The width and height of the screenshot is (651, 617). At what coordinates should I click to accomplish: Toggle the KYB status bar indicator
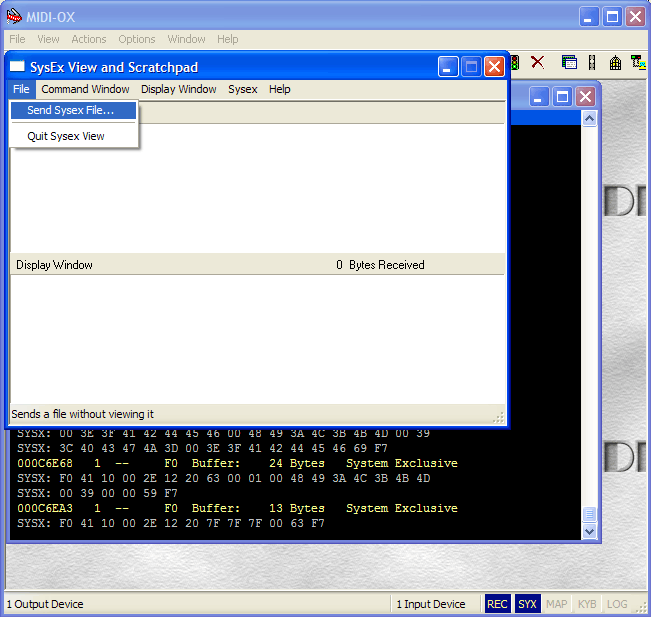tap(587, 604)
